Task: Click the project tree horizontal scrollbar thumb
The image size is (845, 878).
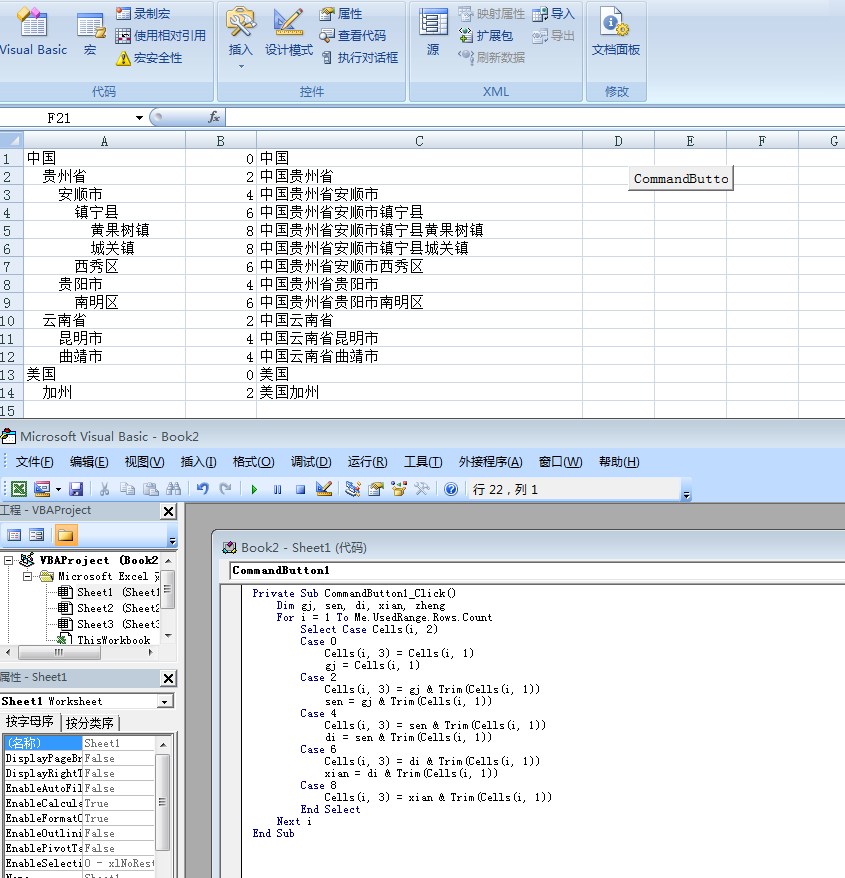Action: pyautogui.click(x=59, y=652)
